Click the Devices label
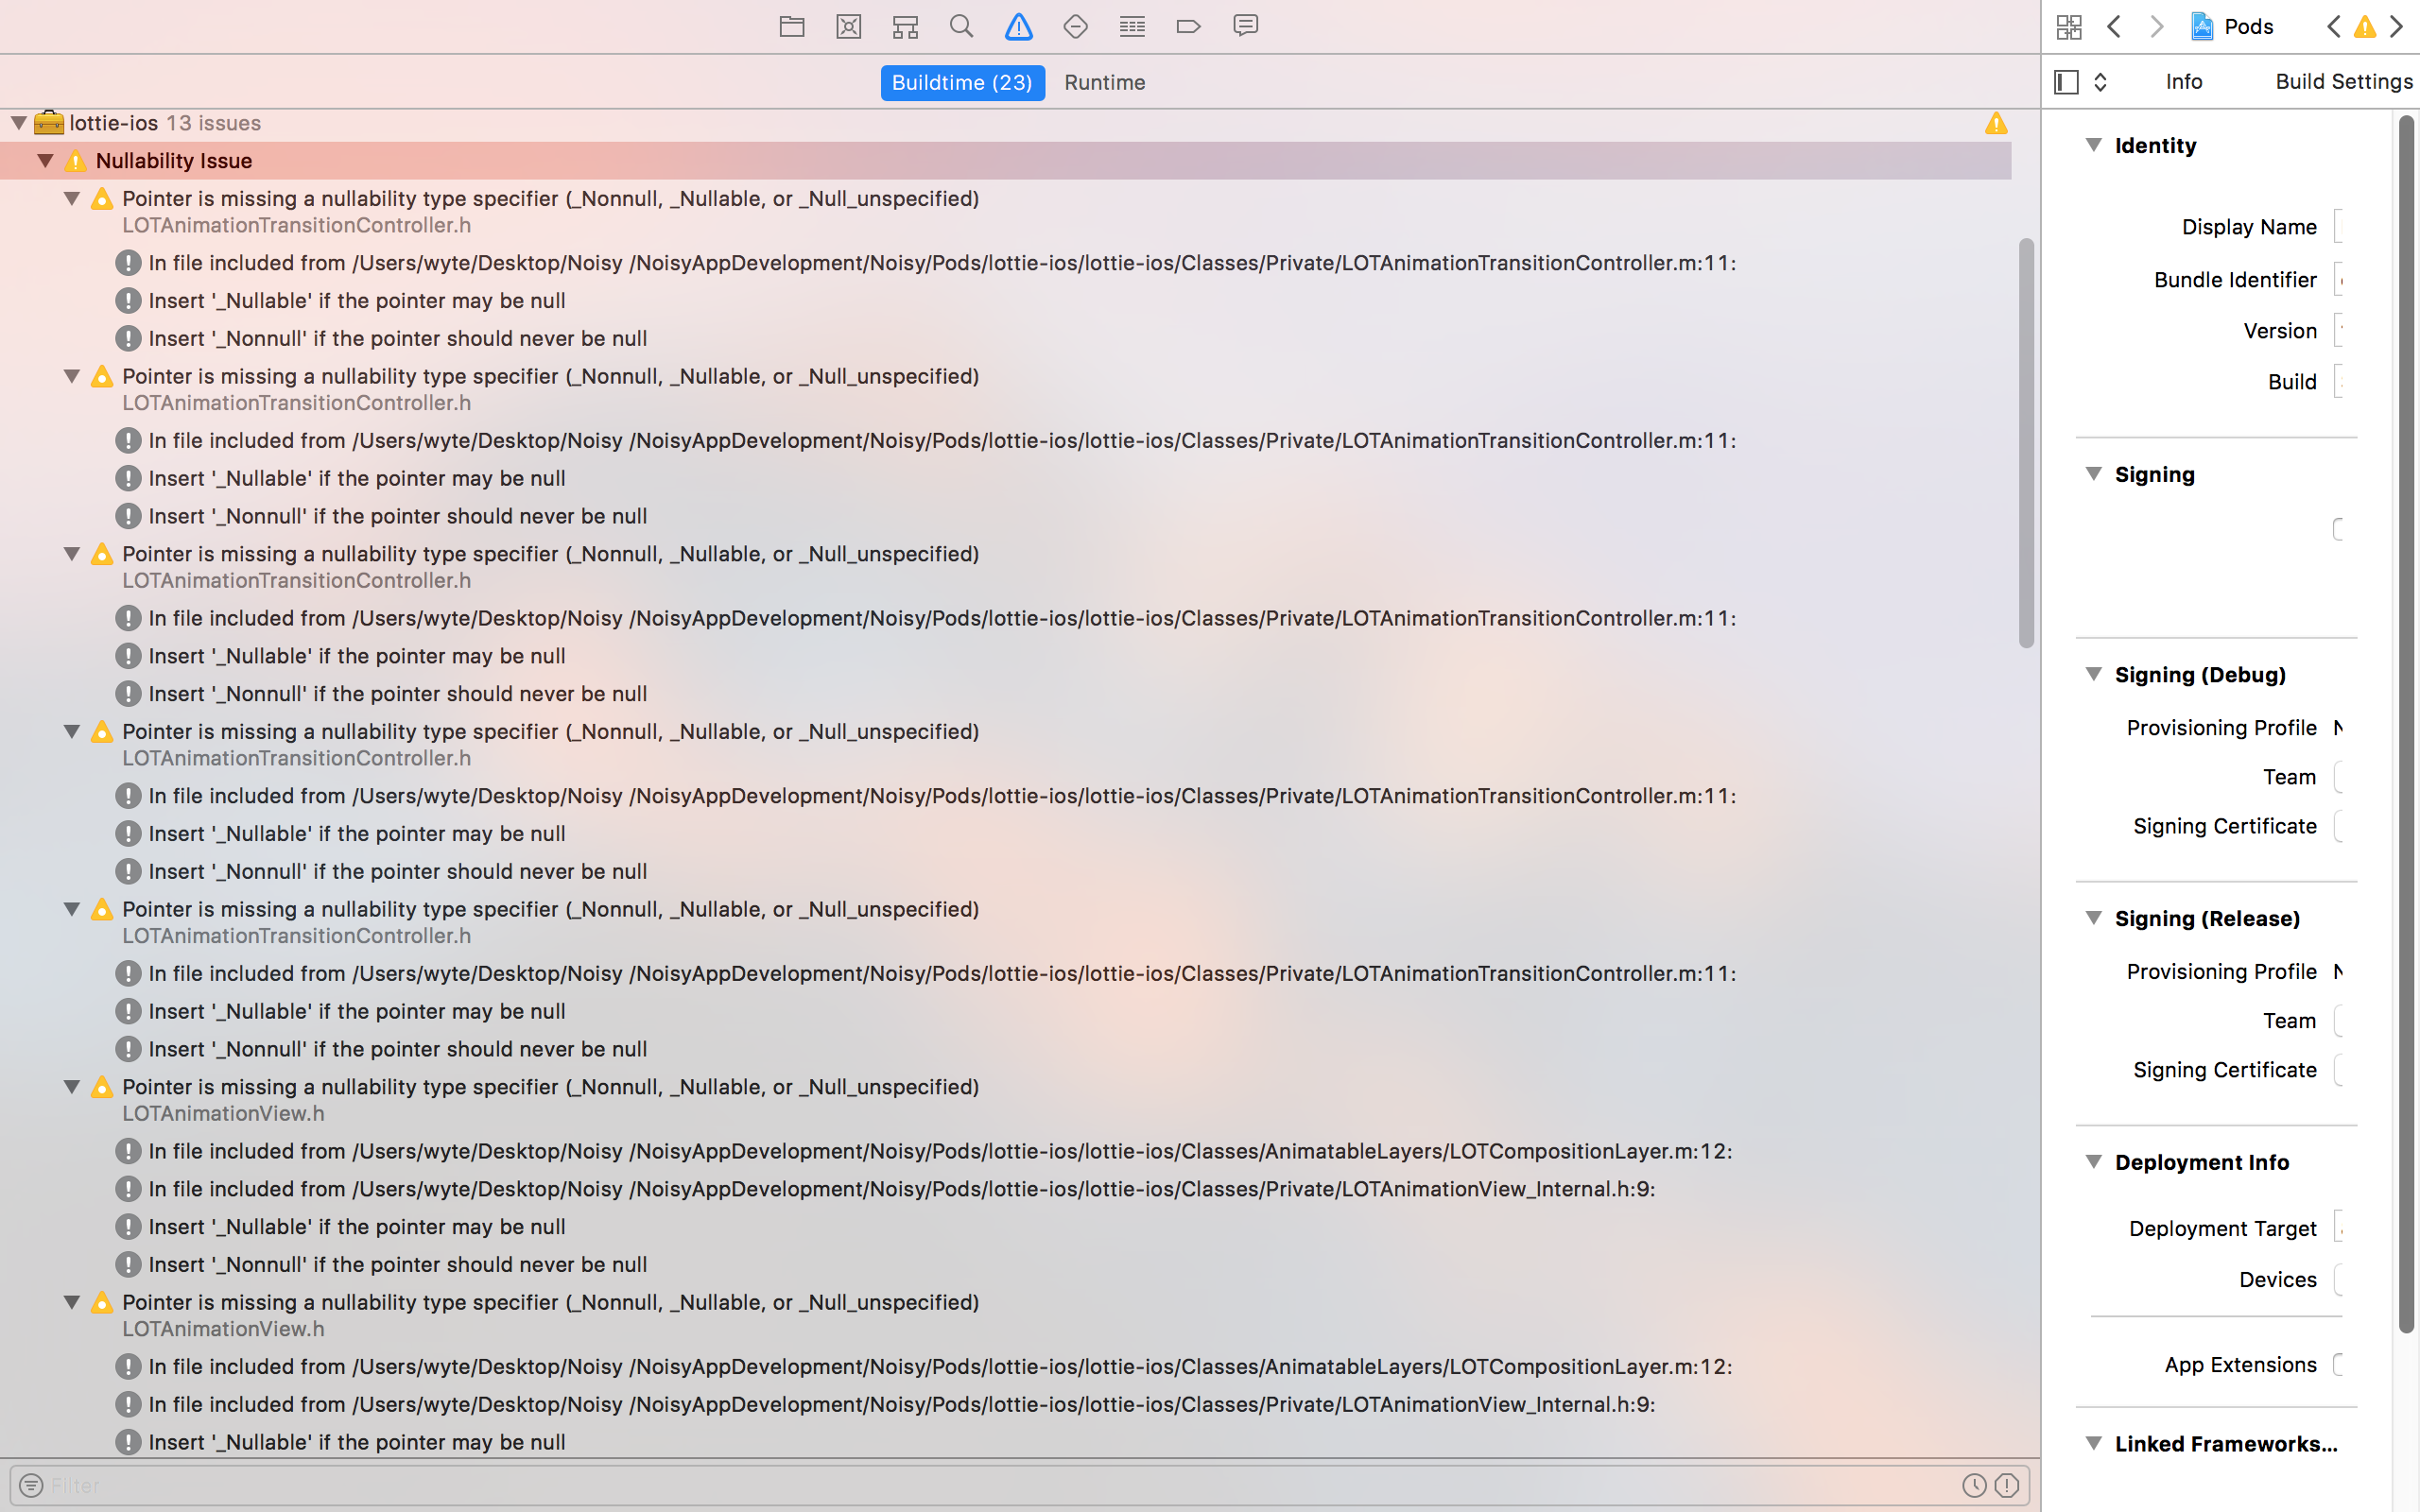This screenshot has width=2420, height=1512. pos(2278,1279)
